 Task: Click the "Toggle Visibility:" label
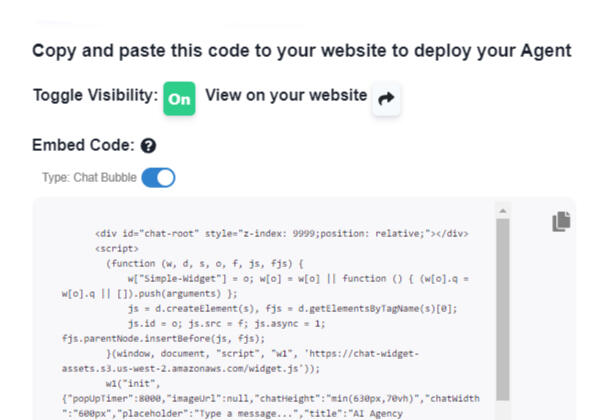(x=95, y=97)
